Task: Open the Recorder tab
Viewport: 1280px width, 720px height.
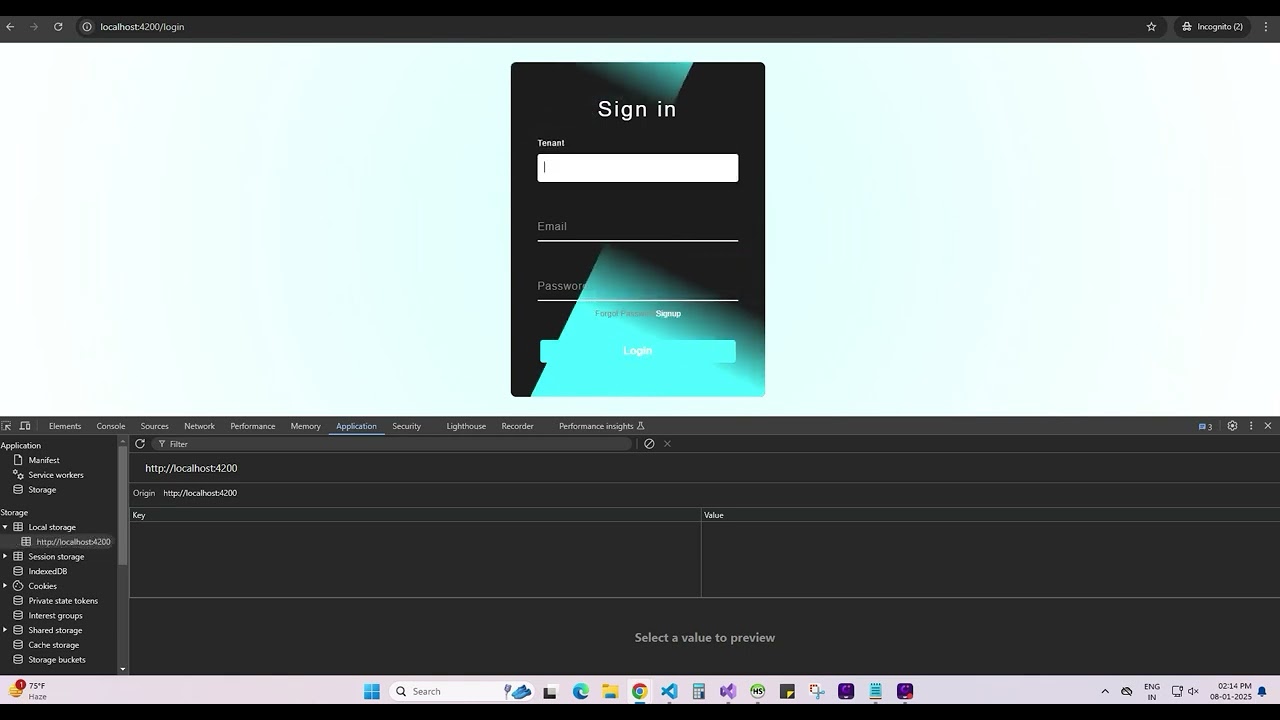Action: click(517, 426)
